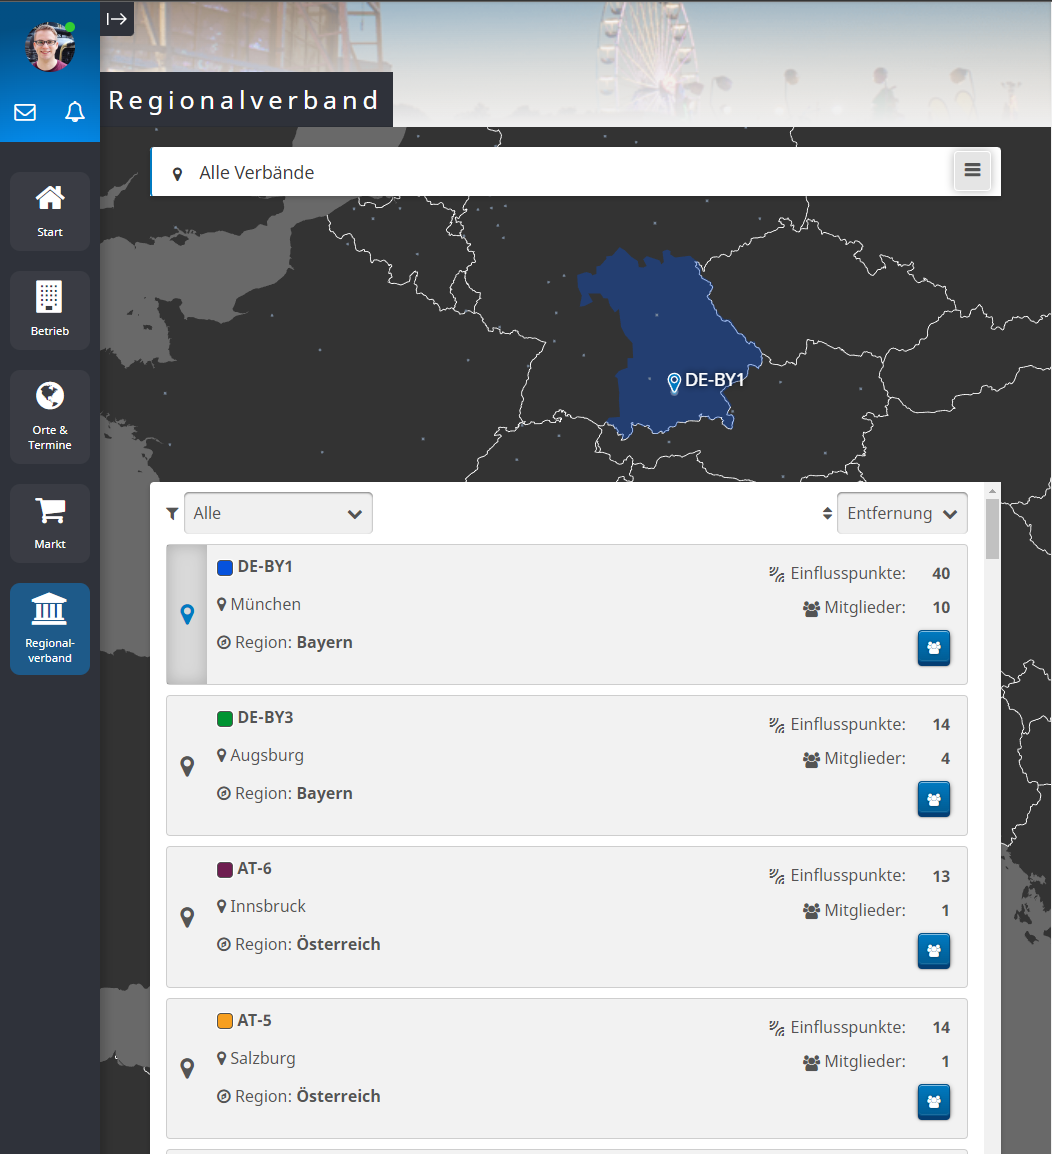Expand the sidebar with arrow icon
The image size is (1052, 1154).
point(117,18)
